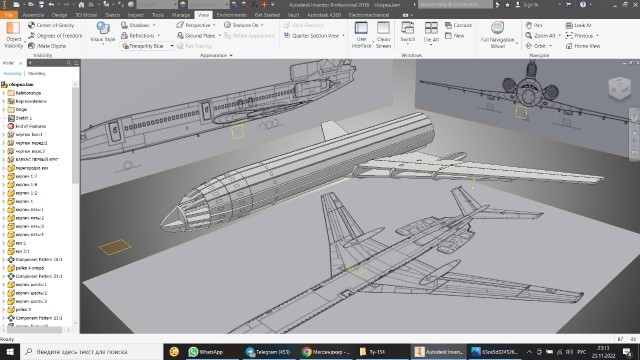The height and width of the screenshot is (360, 640).
Task: Click the Cascade windows button
Action: click(459, 25)
